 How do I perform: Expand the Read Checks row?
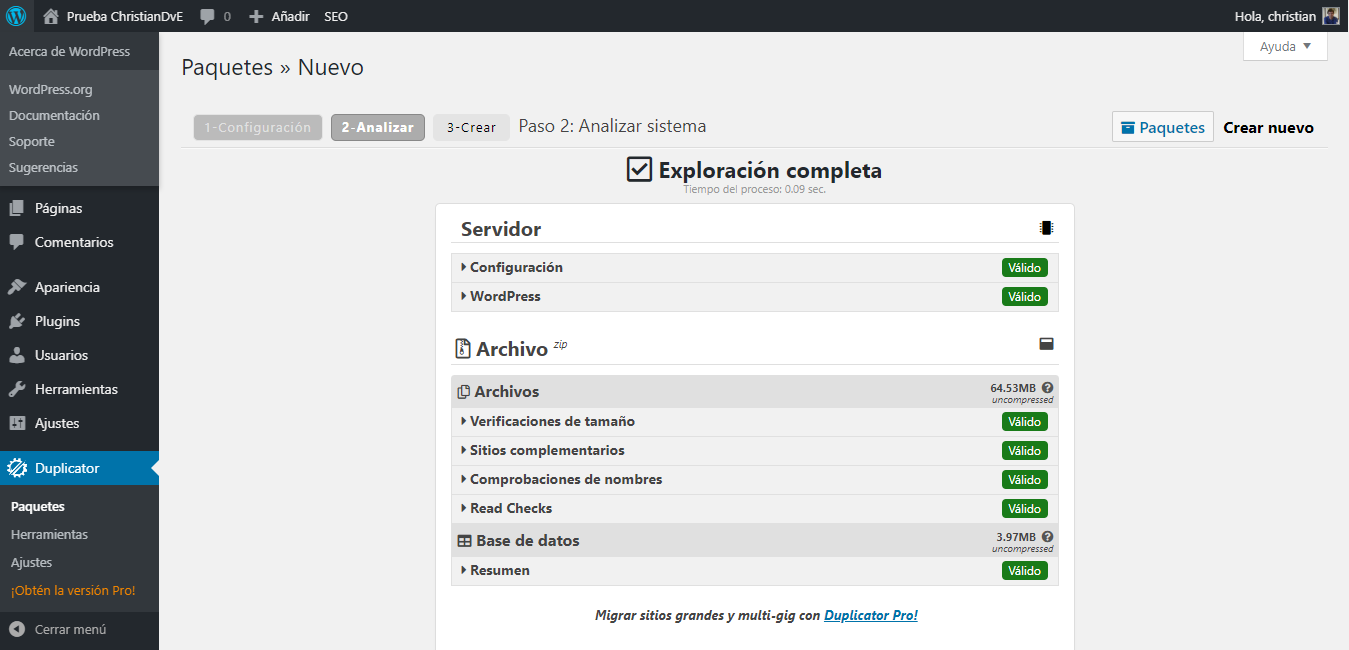pos(755,509)
